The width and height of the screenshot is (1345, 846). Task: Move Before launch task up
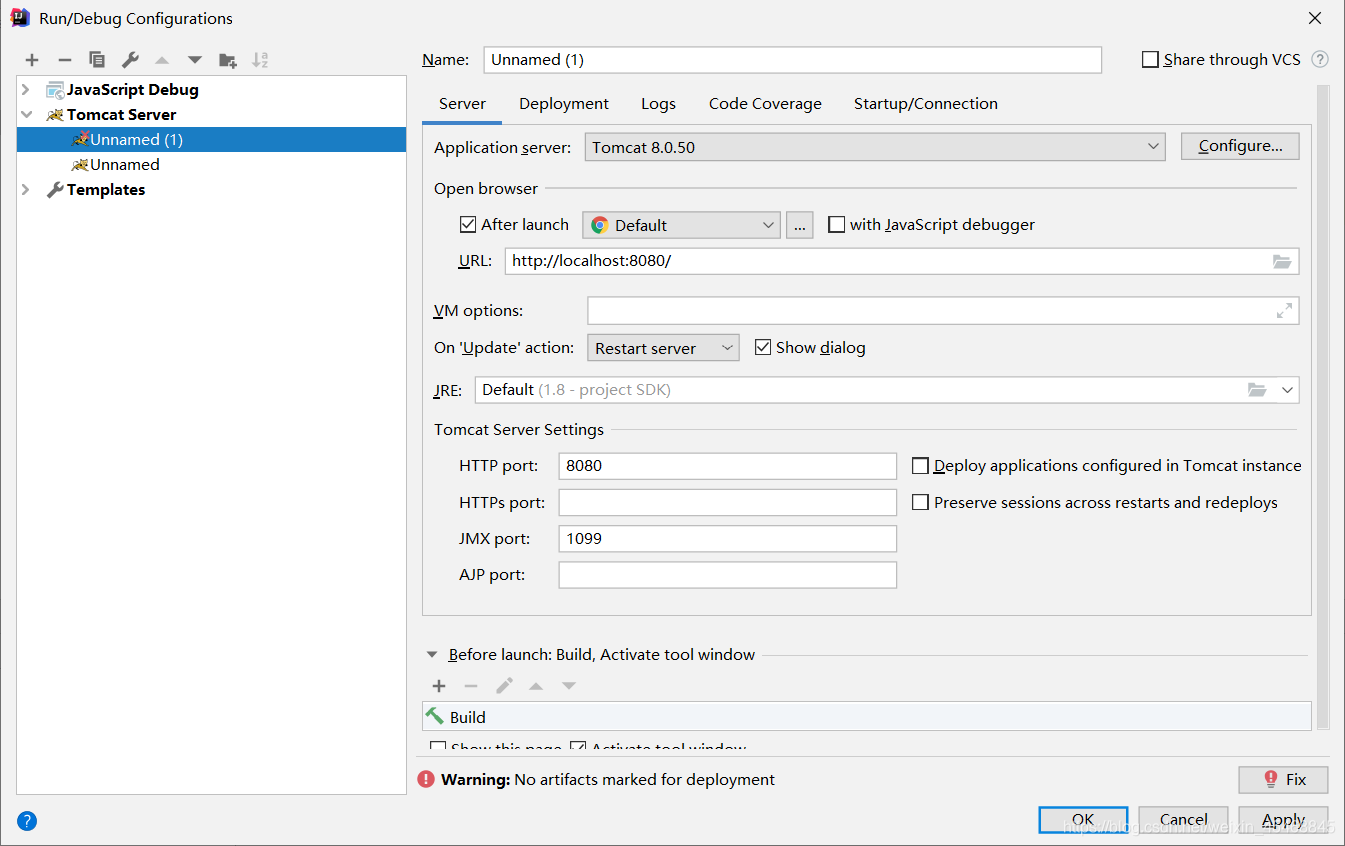[x=536, y=686]
